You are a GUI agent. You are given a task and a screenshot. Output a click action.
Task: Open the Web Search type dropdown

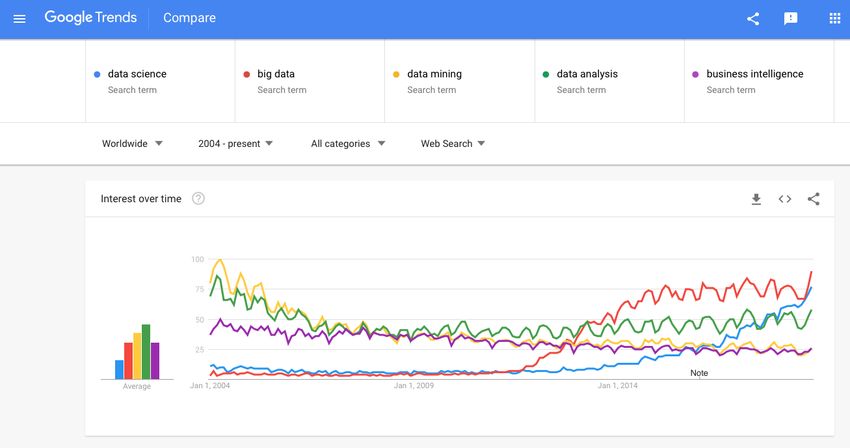click(x=453, y=144)
